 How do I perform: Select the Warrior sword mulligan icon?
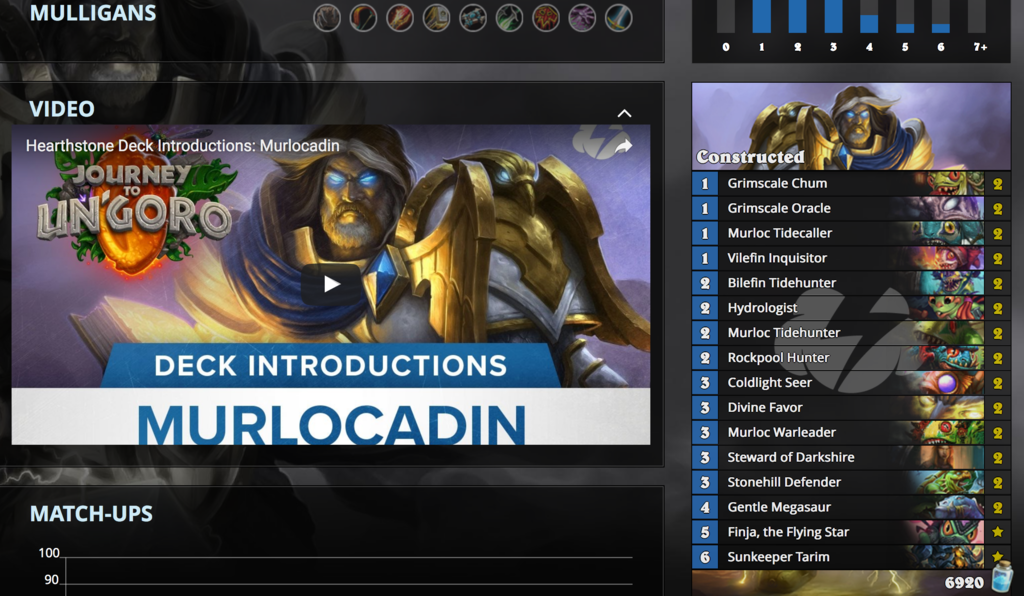point(618,18)
